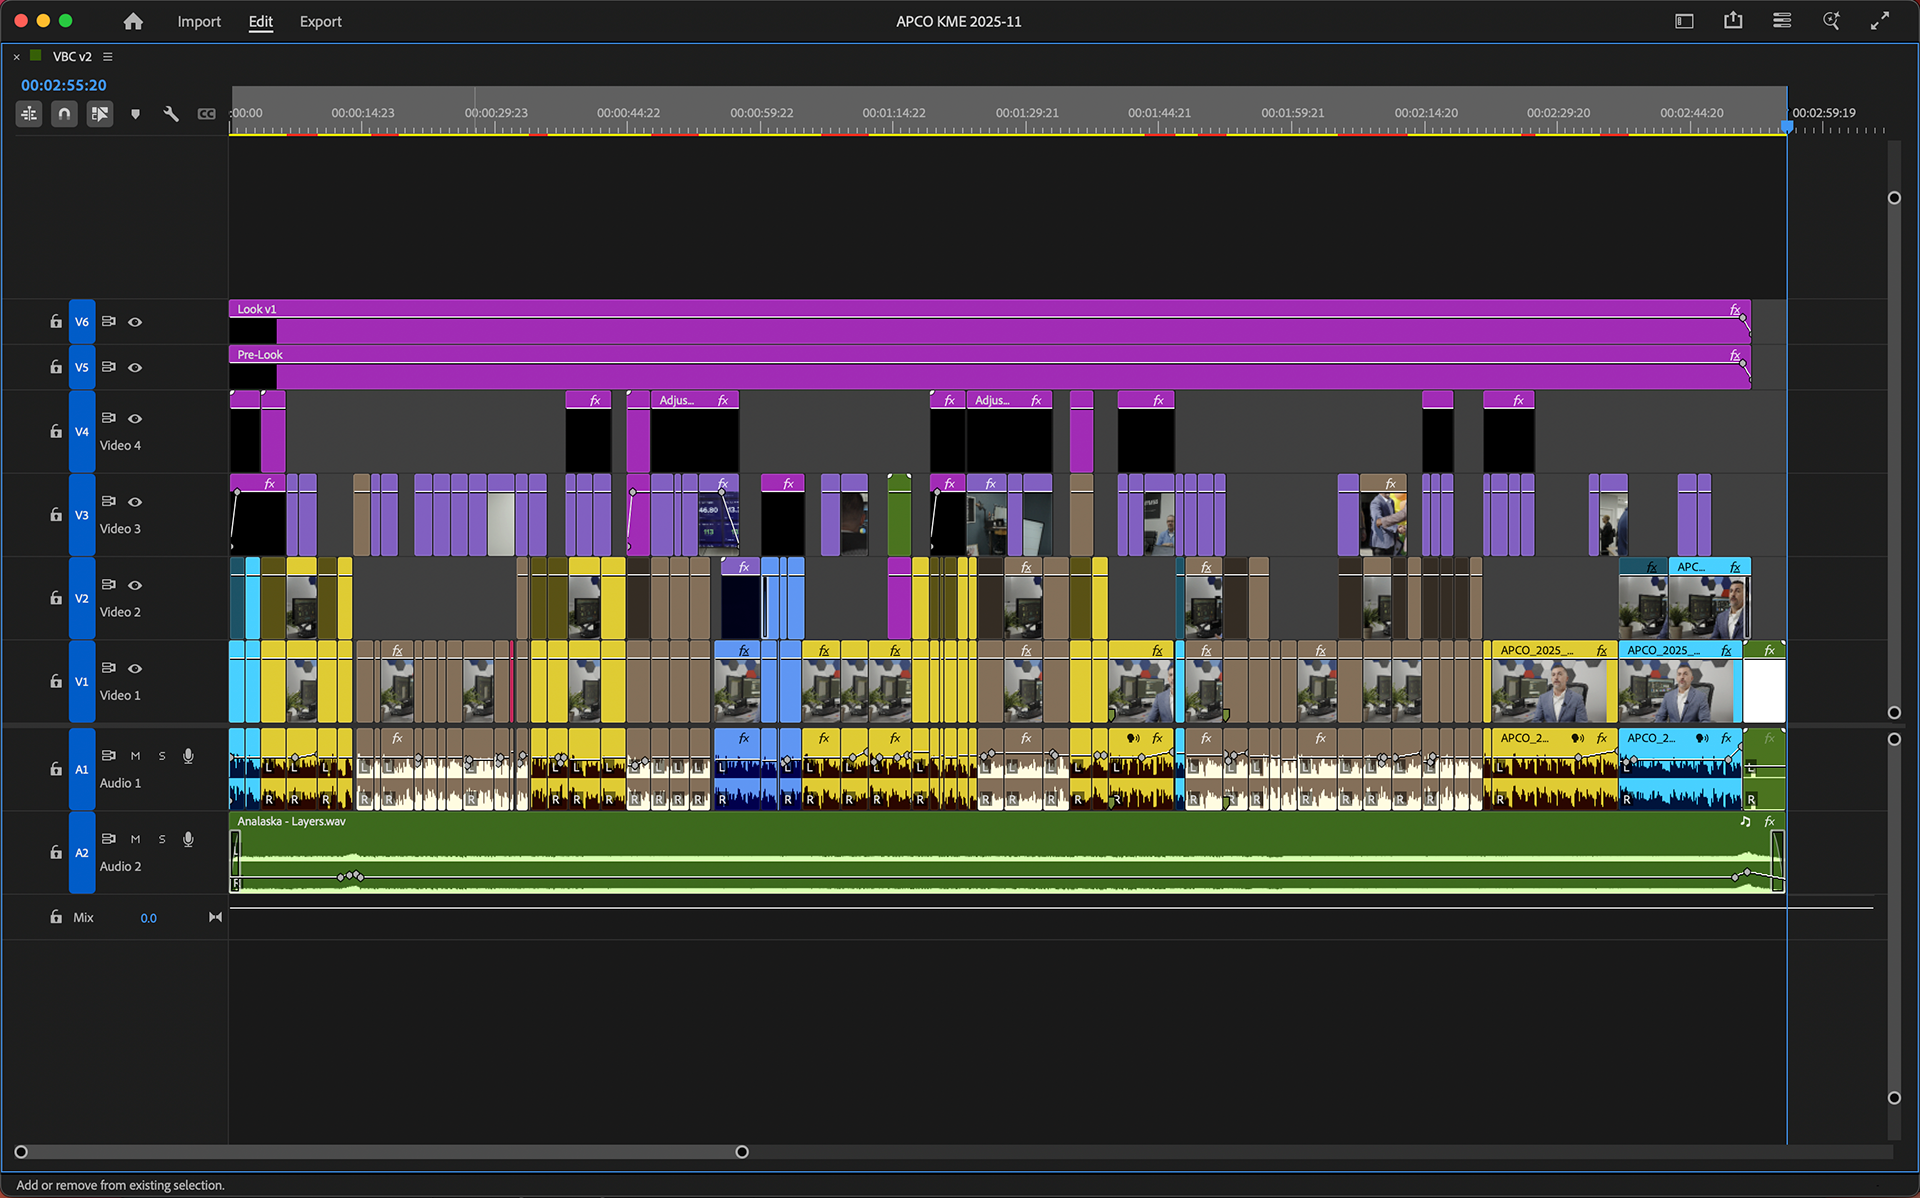Toggle insert sequences as nests option
This screenshot has height=1198, width=1920.
[29, 114]
